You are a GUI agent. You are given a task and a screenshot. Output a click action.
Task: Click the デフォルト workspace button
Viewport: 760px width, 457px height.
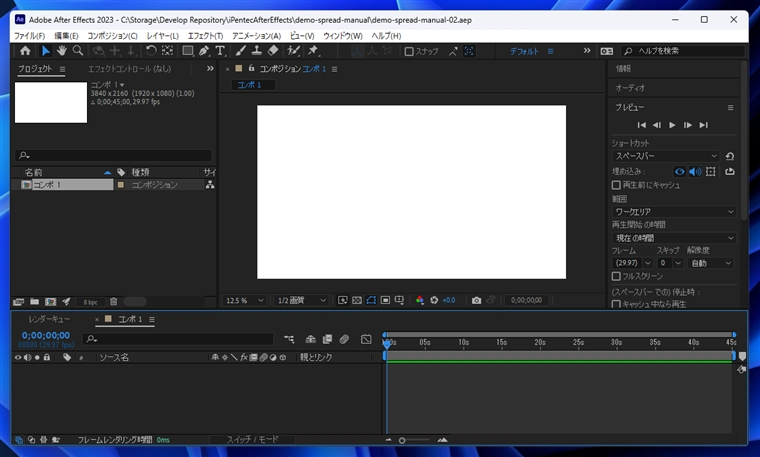pos(524,51)
